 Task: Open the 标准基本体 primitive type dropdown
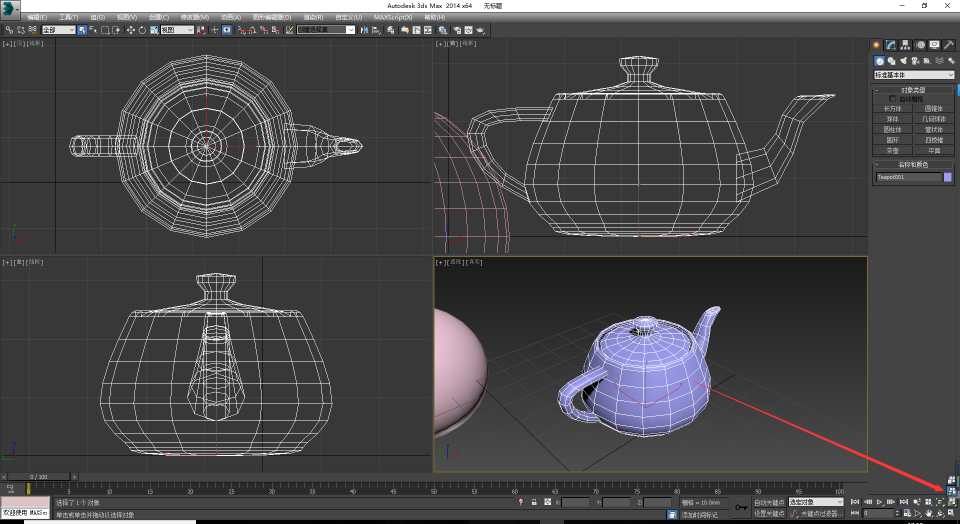914,75
